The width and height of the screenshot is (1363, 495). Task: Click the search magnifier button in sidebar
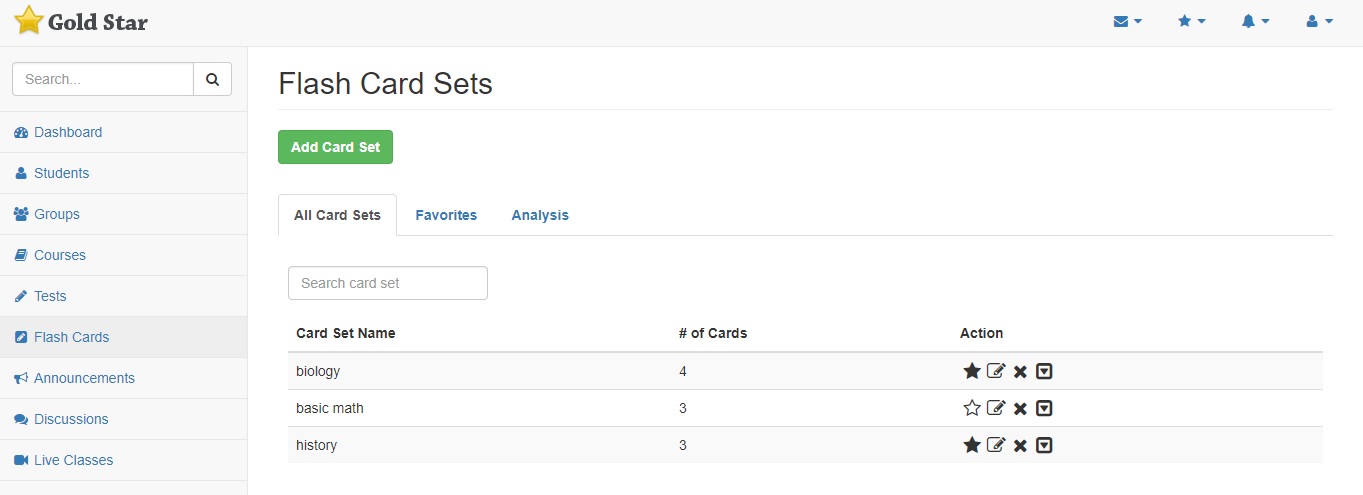pos(212,79)
